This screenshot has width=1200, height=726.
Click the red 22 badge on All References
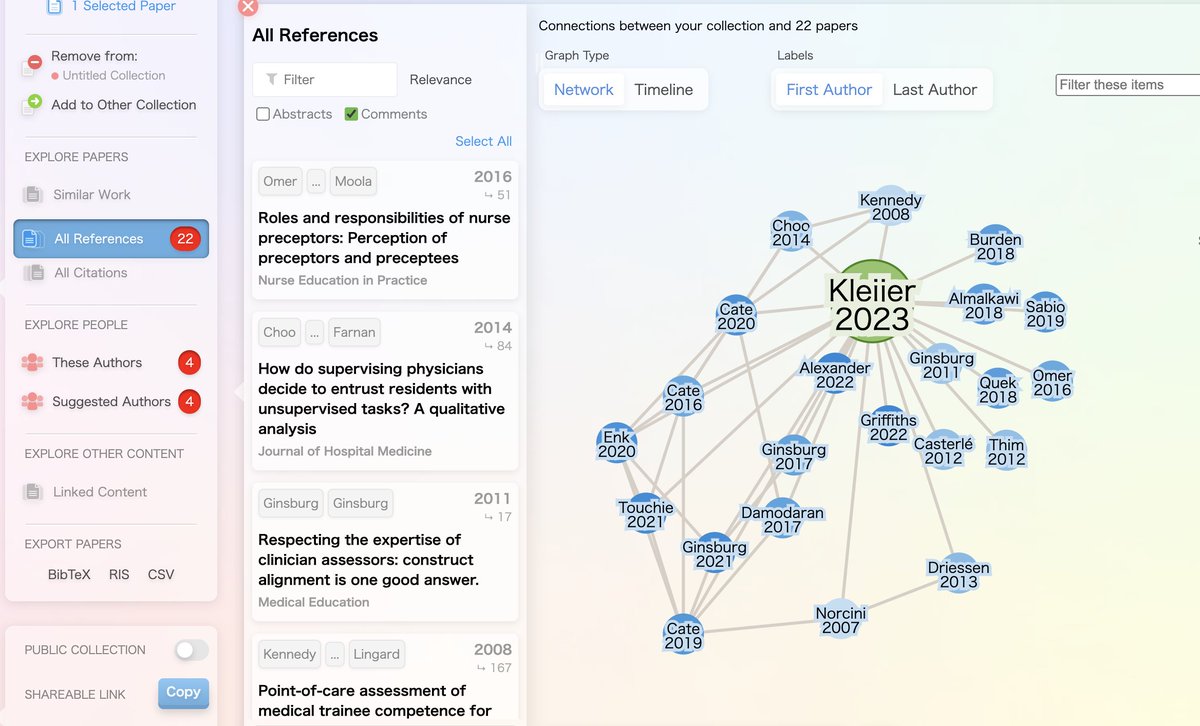click(x=185, y=239)
